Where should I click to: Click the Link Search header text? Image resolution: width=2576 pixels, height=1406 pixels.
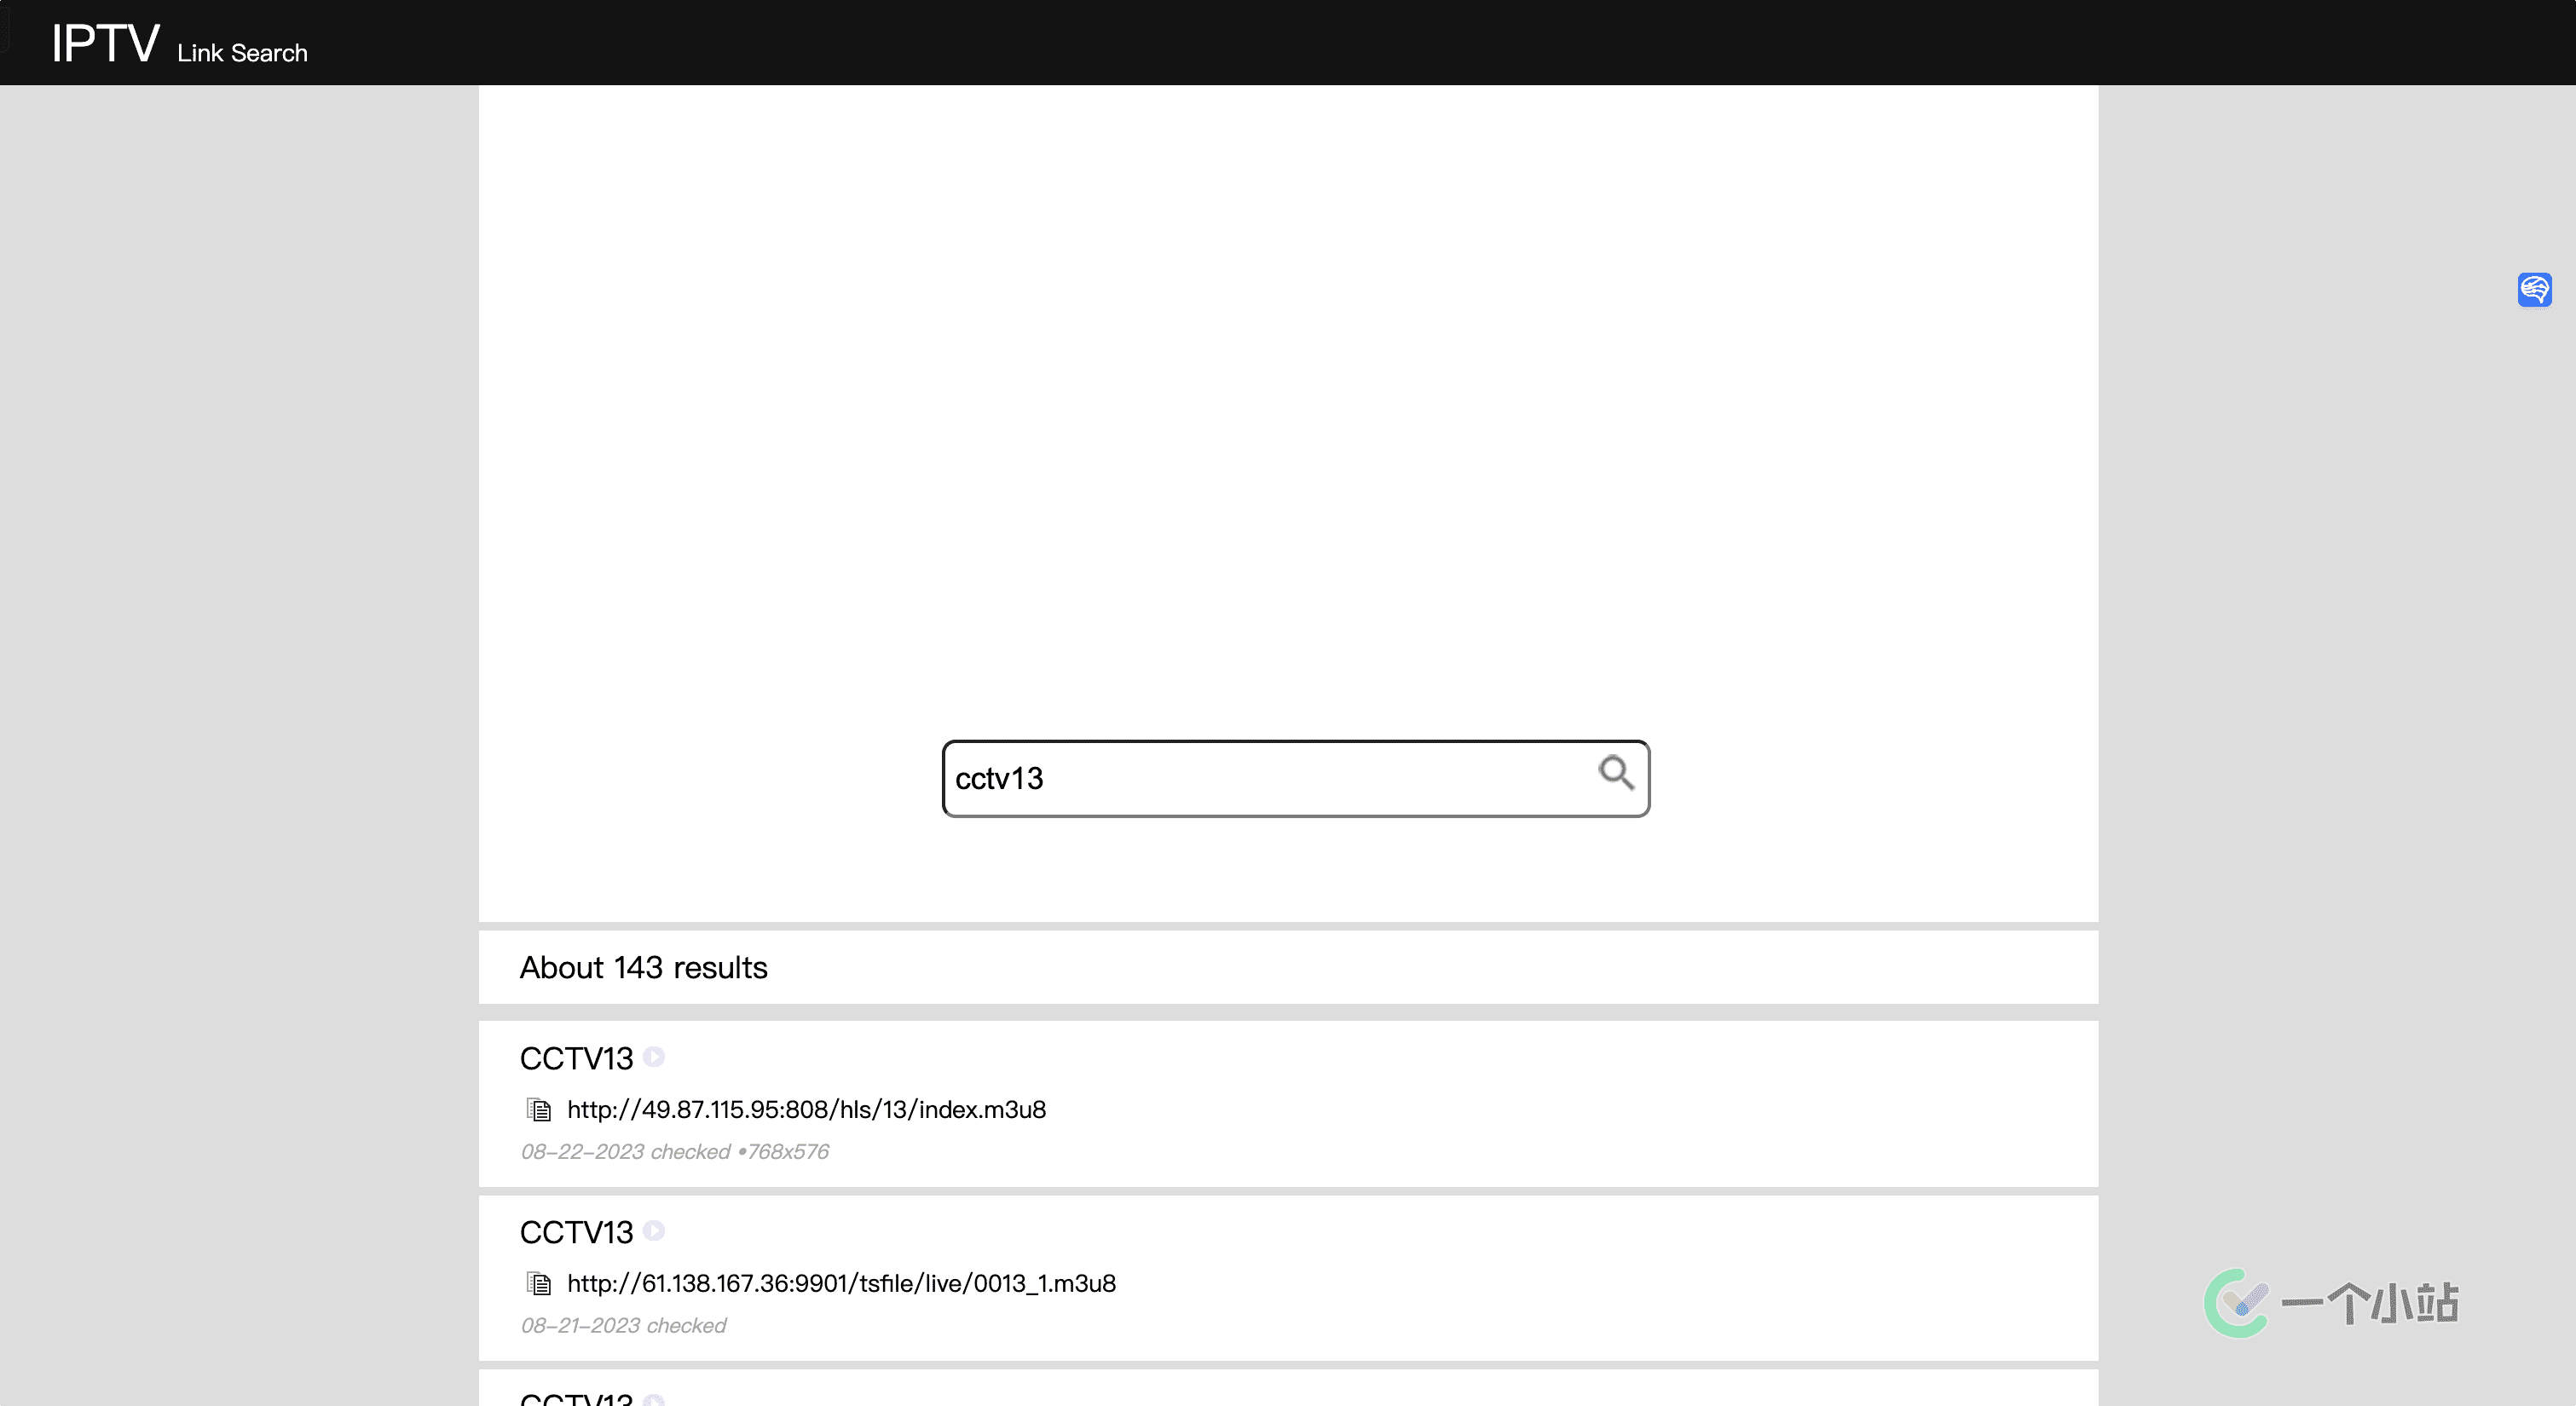[242, 53]
